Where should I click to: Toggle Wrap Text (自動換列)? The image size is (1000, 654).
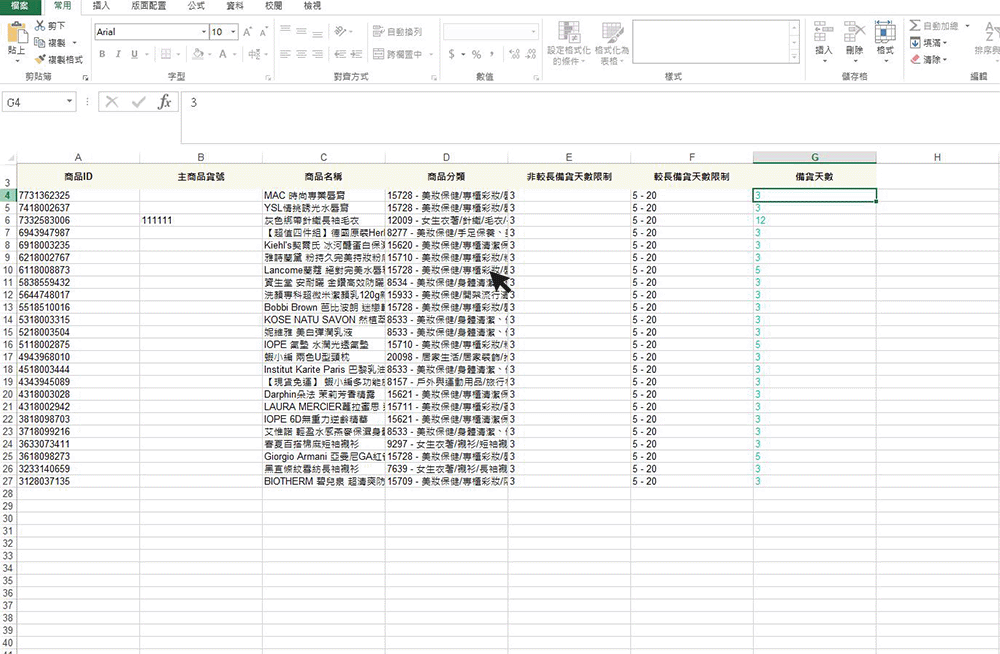[x=397, y=31]
